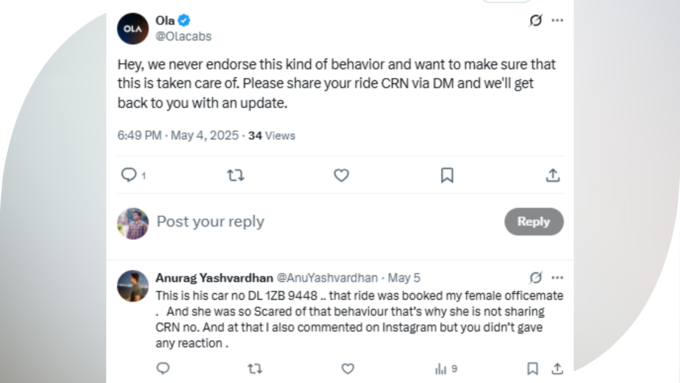Like Anurag Yashvardhan's reply
680x383 pixels.
tap(348, 369)
